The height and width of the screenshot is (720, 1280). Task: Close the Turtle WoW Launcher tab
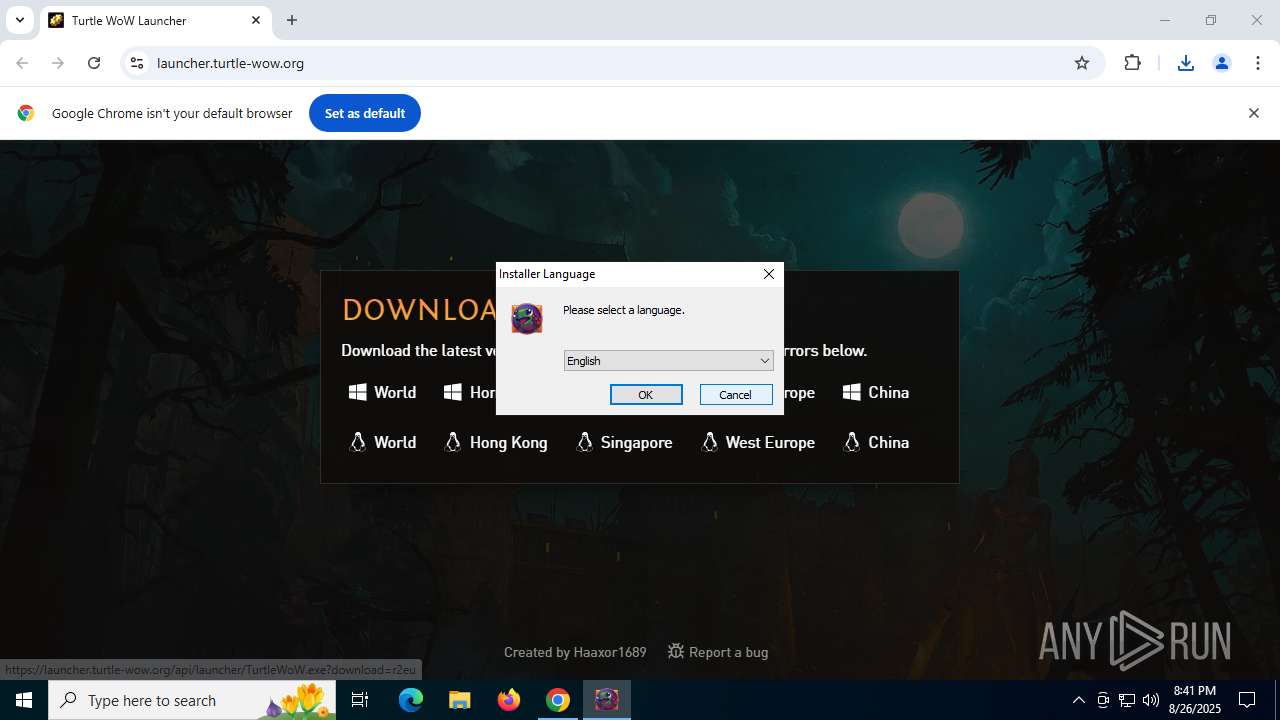[256, 20]
